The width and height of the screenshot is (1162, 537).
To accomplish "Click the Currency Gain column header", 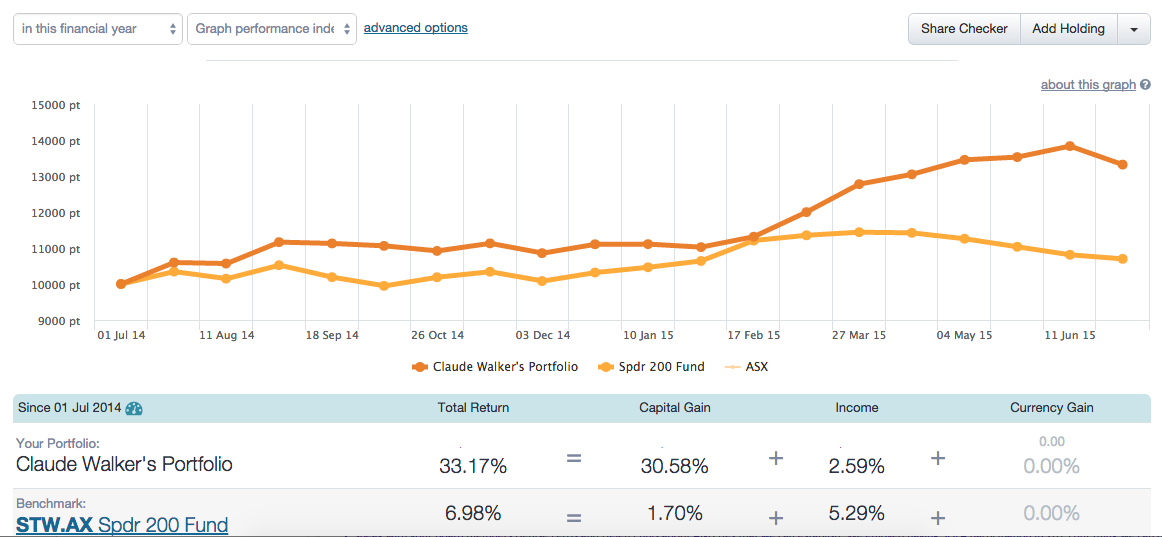I will point(1052,408).
